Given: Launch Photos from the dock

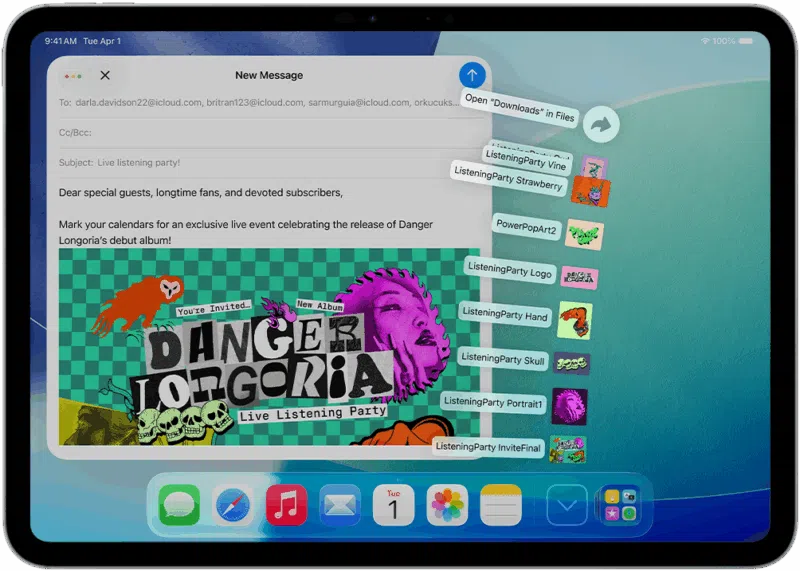Looking at the screenshot, I should coord(447,505).
